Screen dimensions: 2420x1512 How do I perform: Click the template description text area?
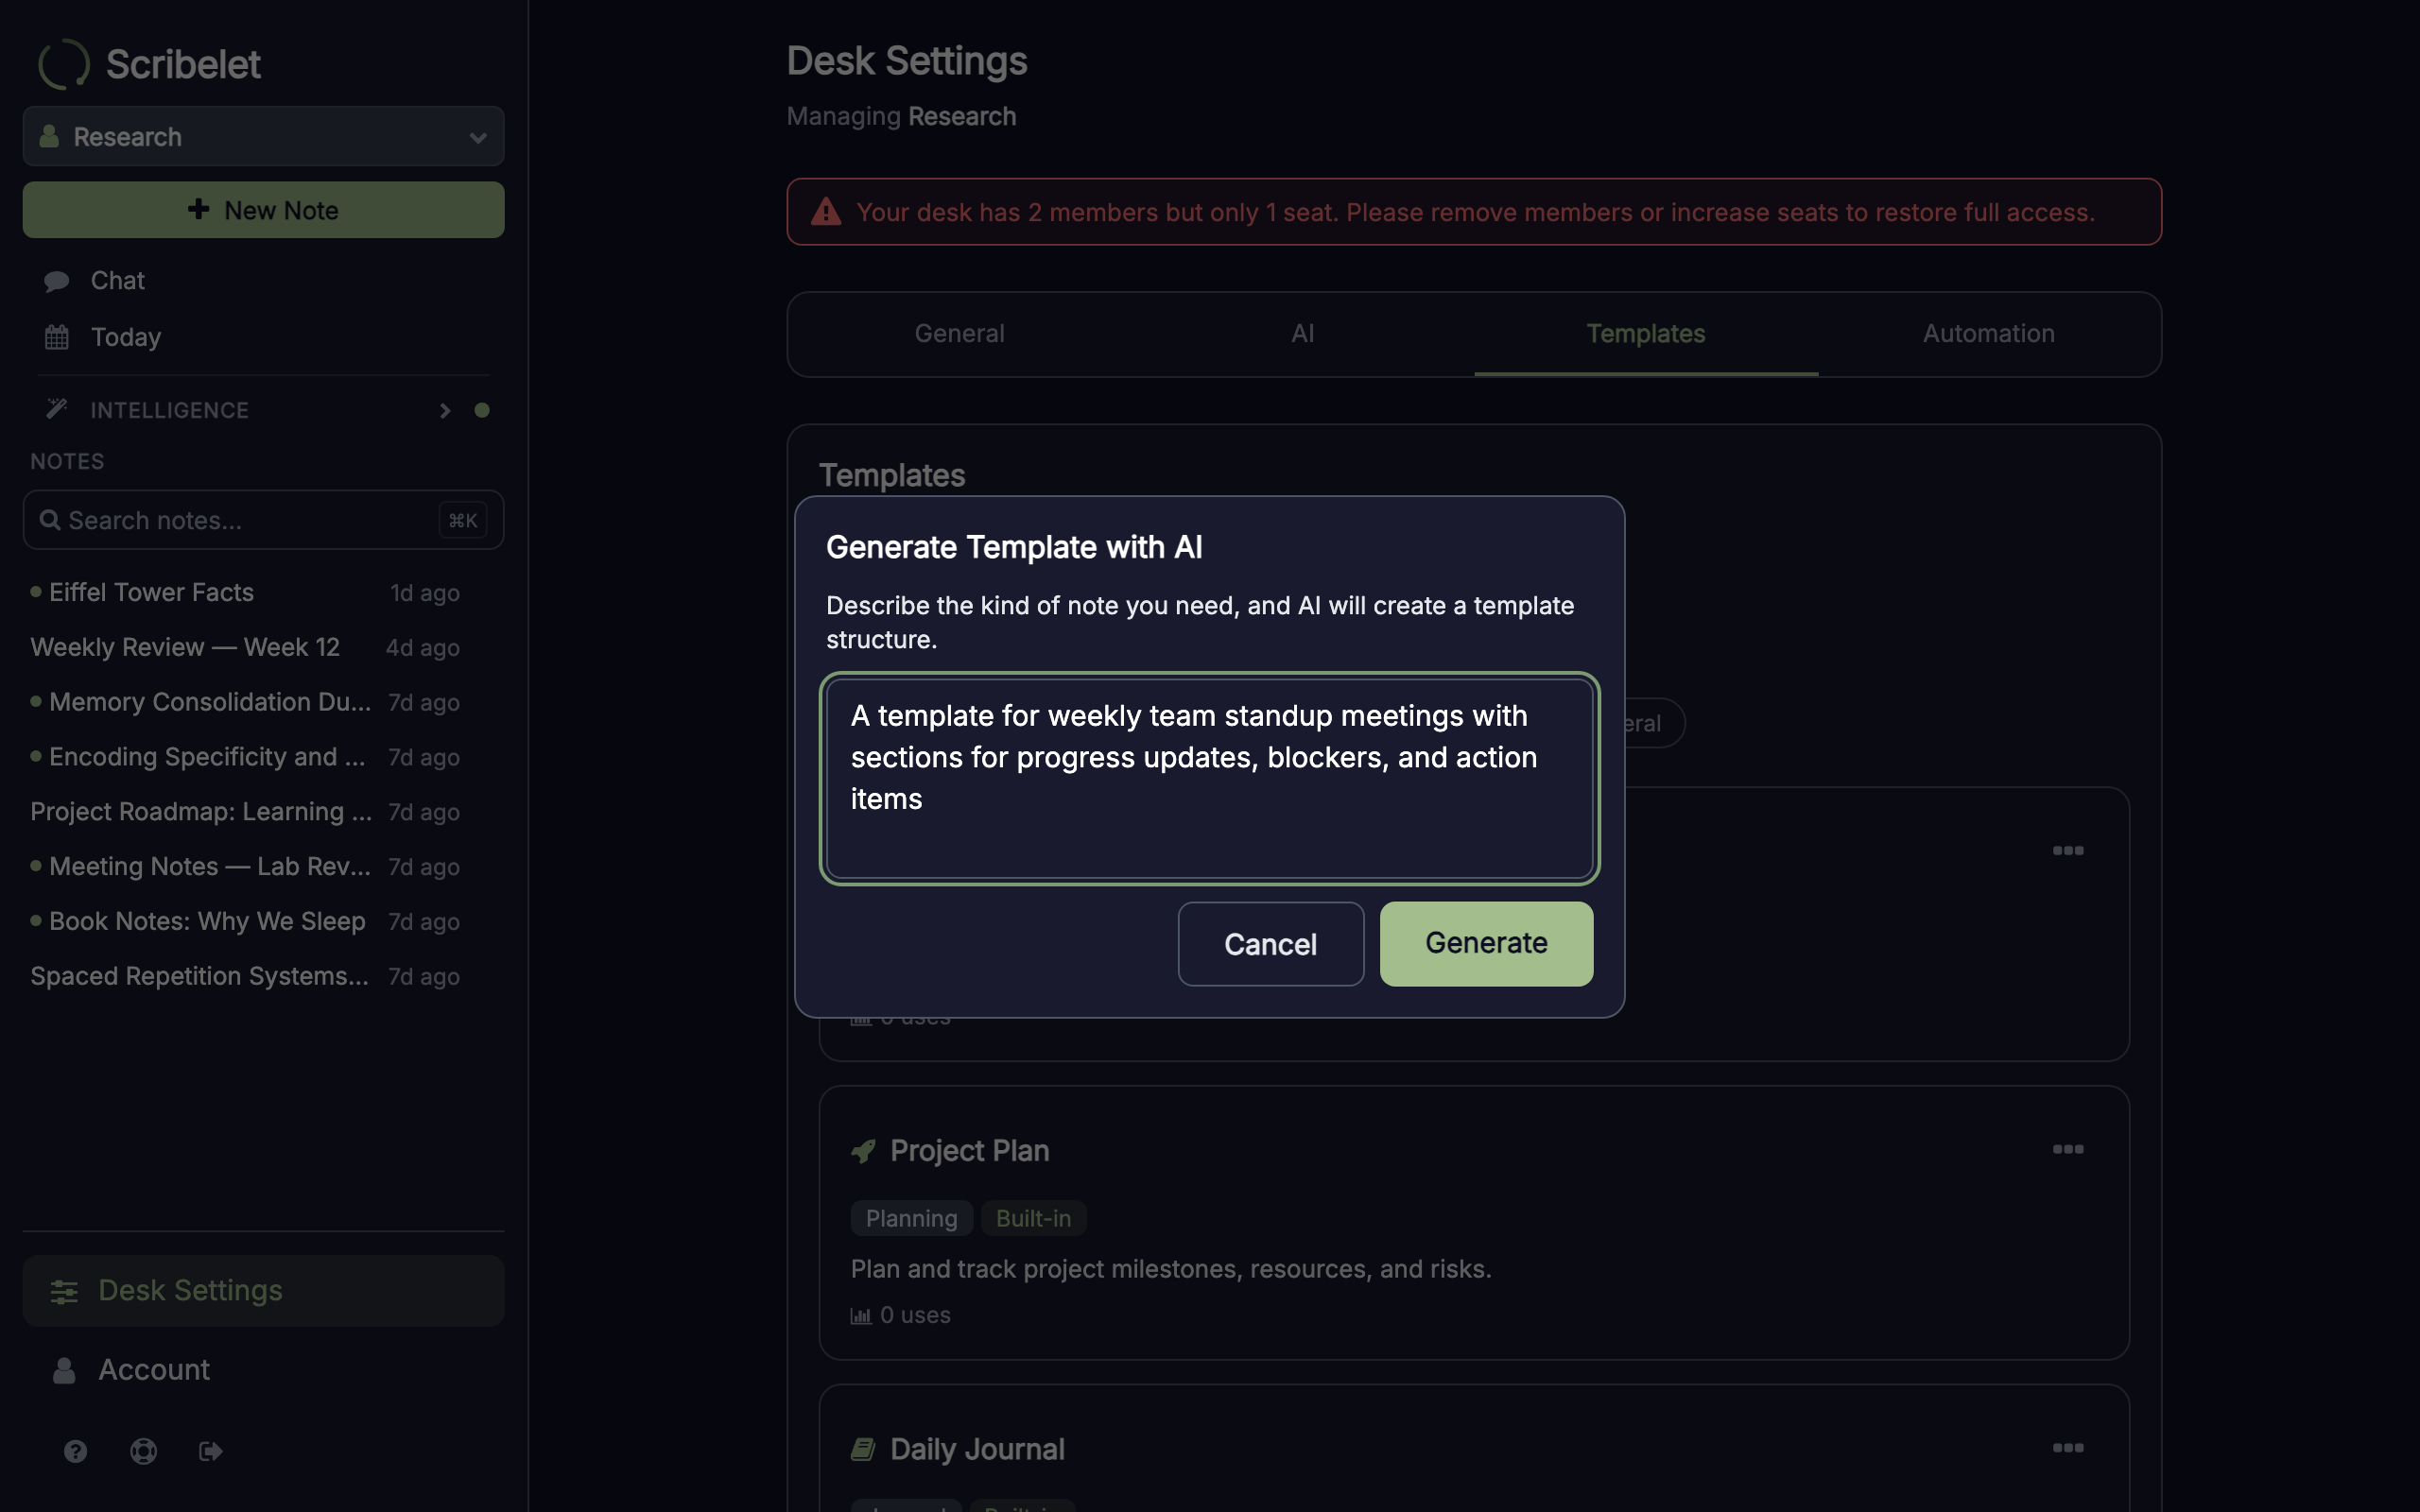click(1209, 779)
